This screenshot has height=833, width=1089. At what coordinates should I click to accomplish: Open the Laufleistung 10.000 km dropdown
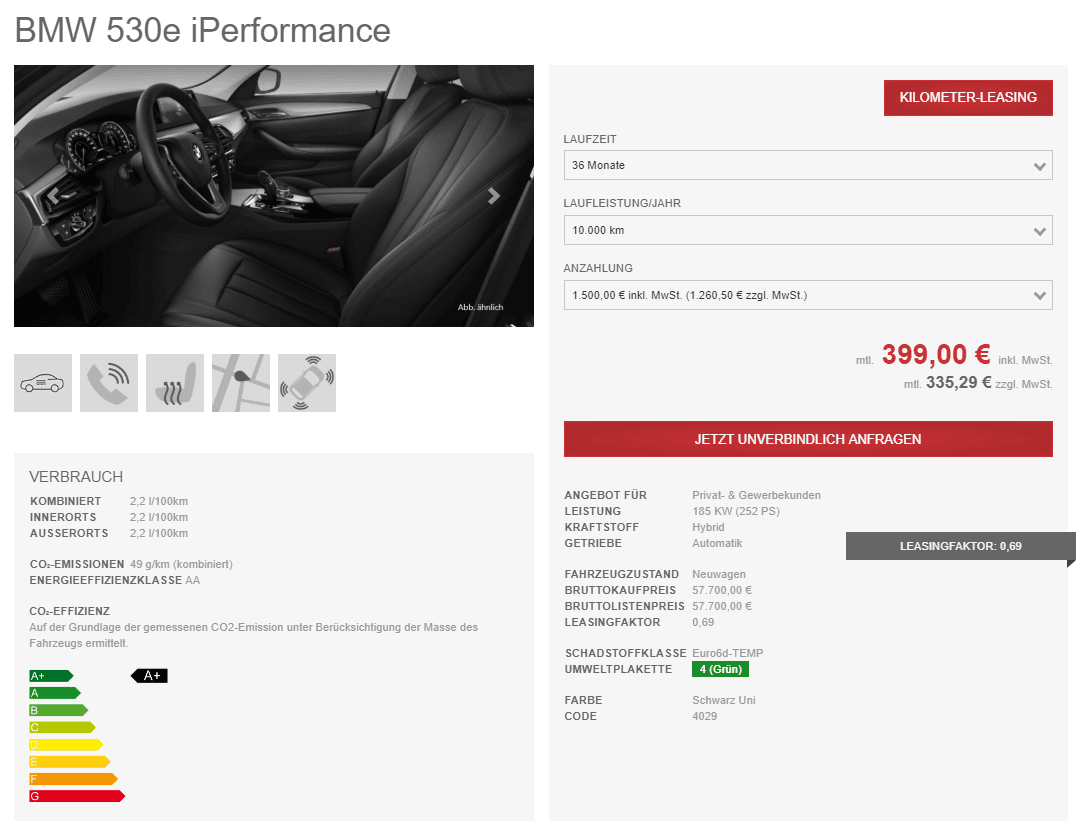coord(808,230)
